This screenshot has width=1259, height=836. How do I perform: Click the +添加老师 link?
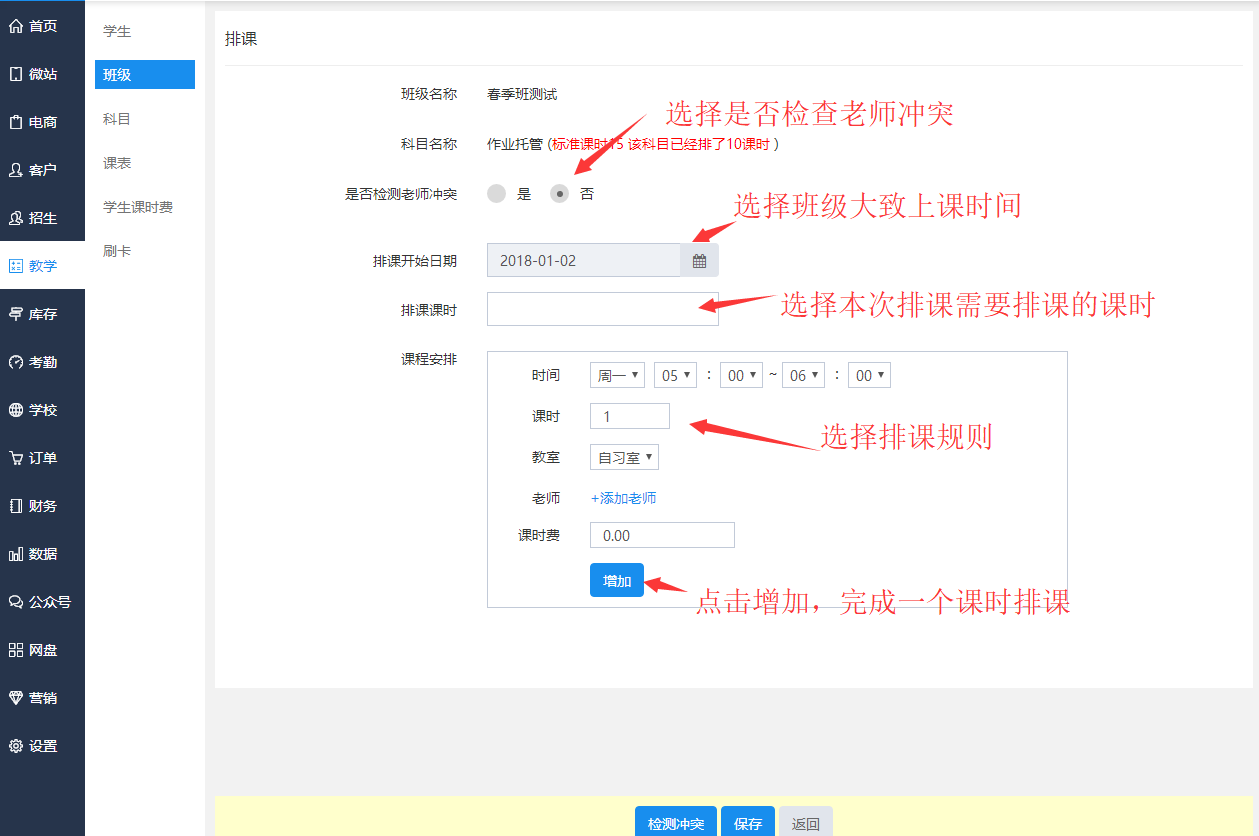pos(621,496)
